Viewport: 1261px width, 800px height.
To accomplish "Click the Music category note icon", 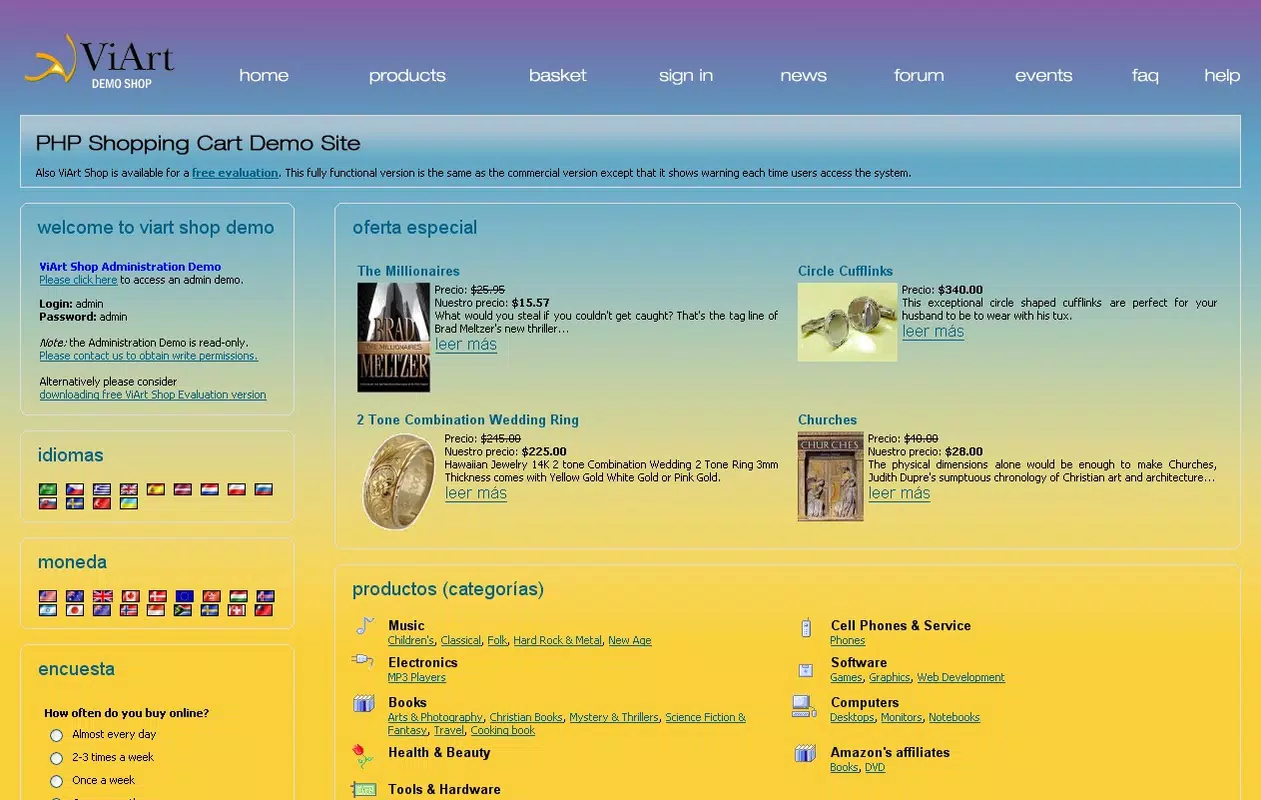I will (364, 627).
